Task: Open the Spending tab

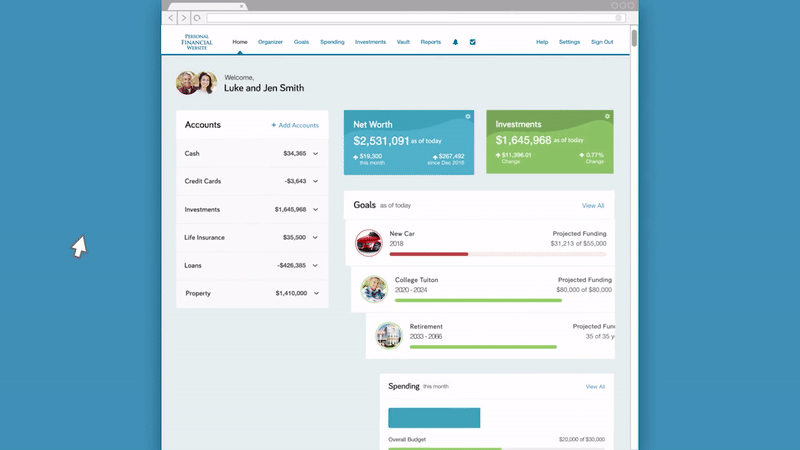Action: click(x=332, y=42)
